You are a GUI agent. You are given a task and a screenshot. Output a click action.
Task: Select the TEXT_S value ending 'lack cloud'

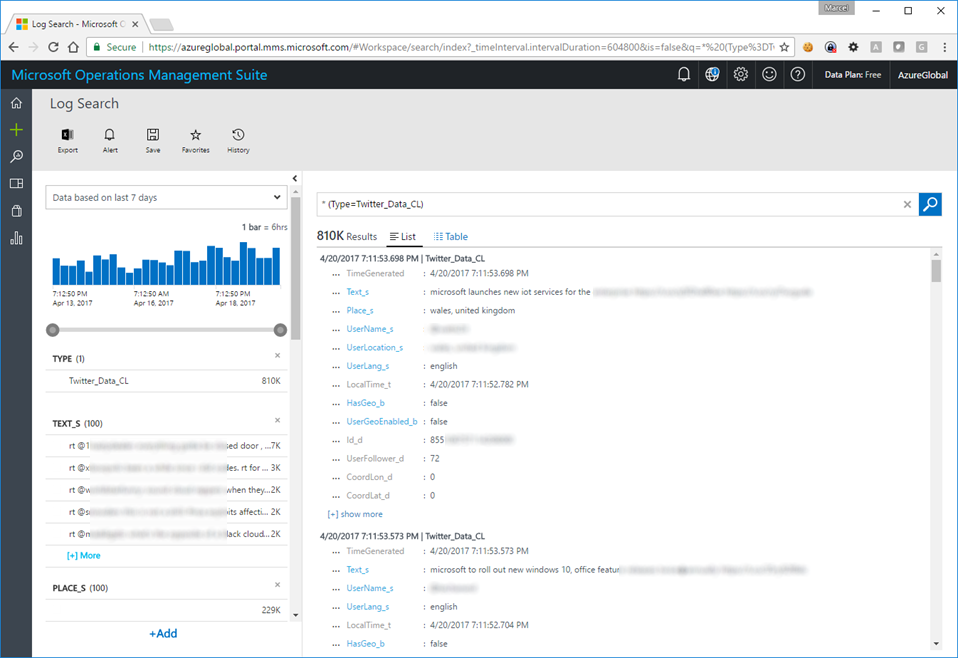point(166,534)
